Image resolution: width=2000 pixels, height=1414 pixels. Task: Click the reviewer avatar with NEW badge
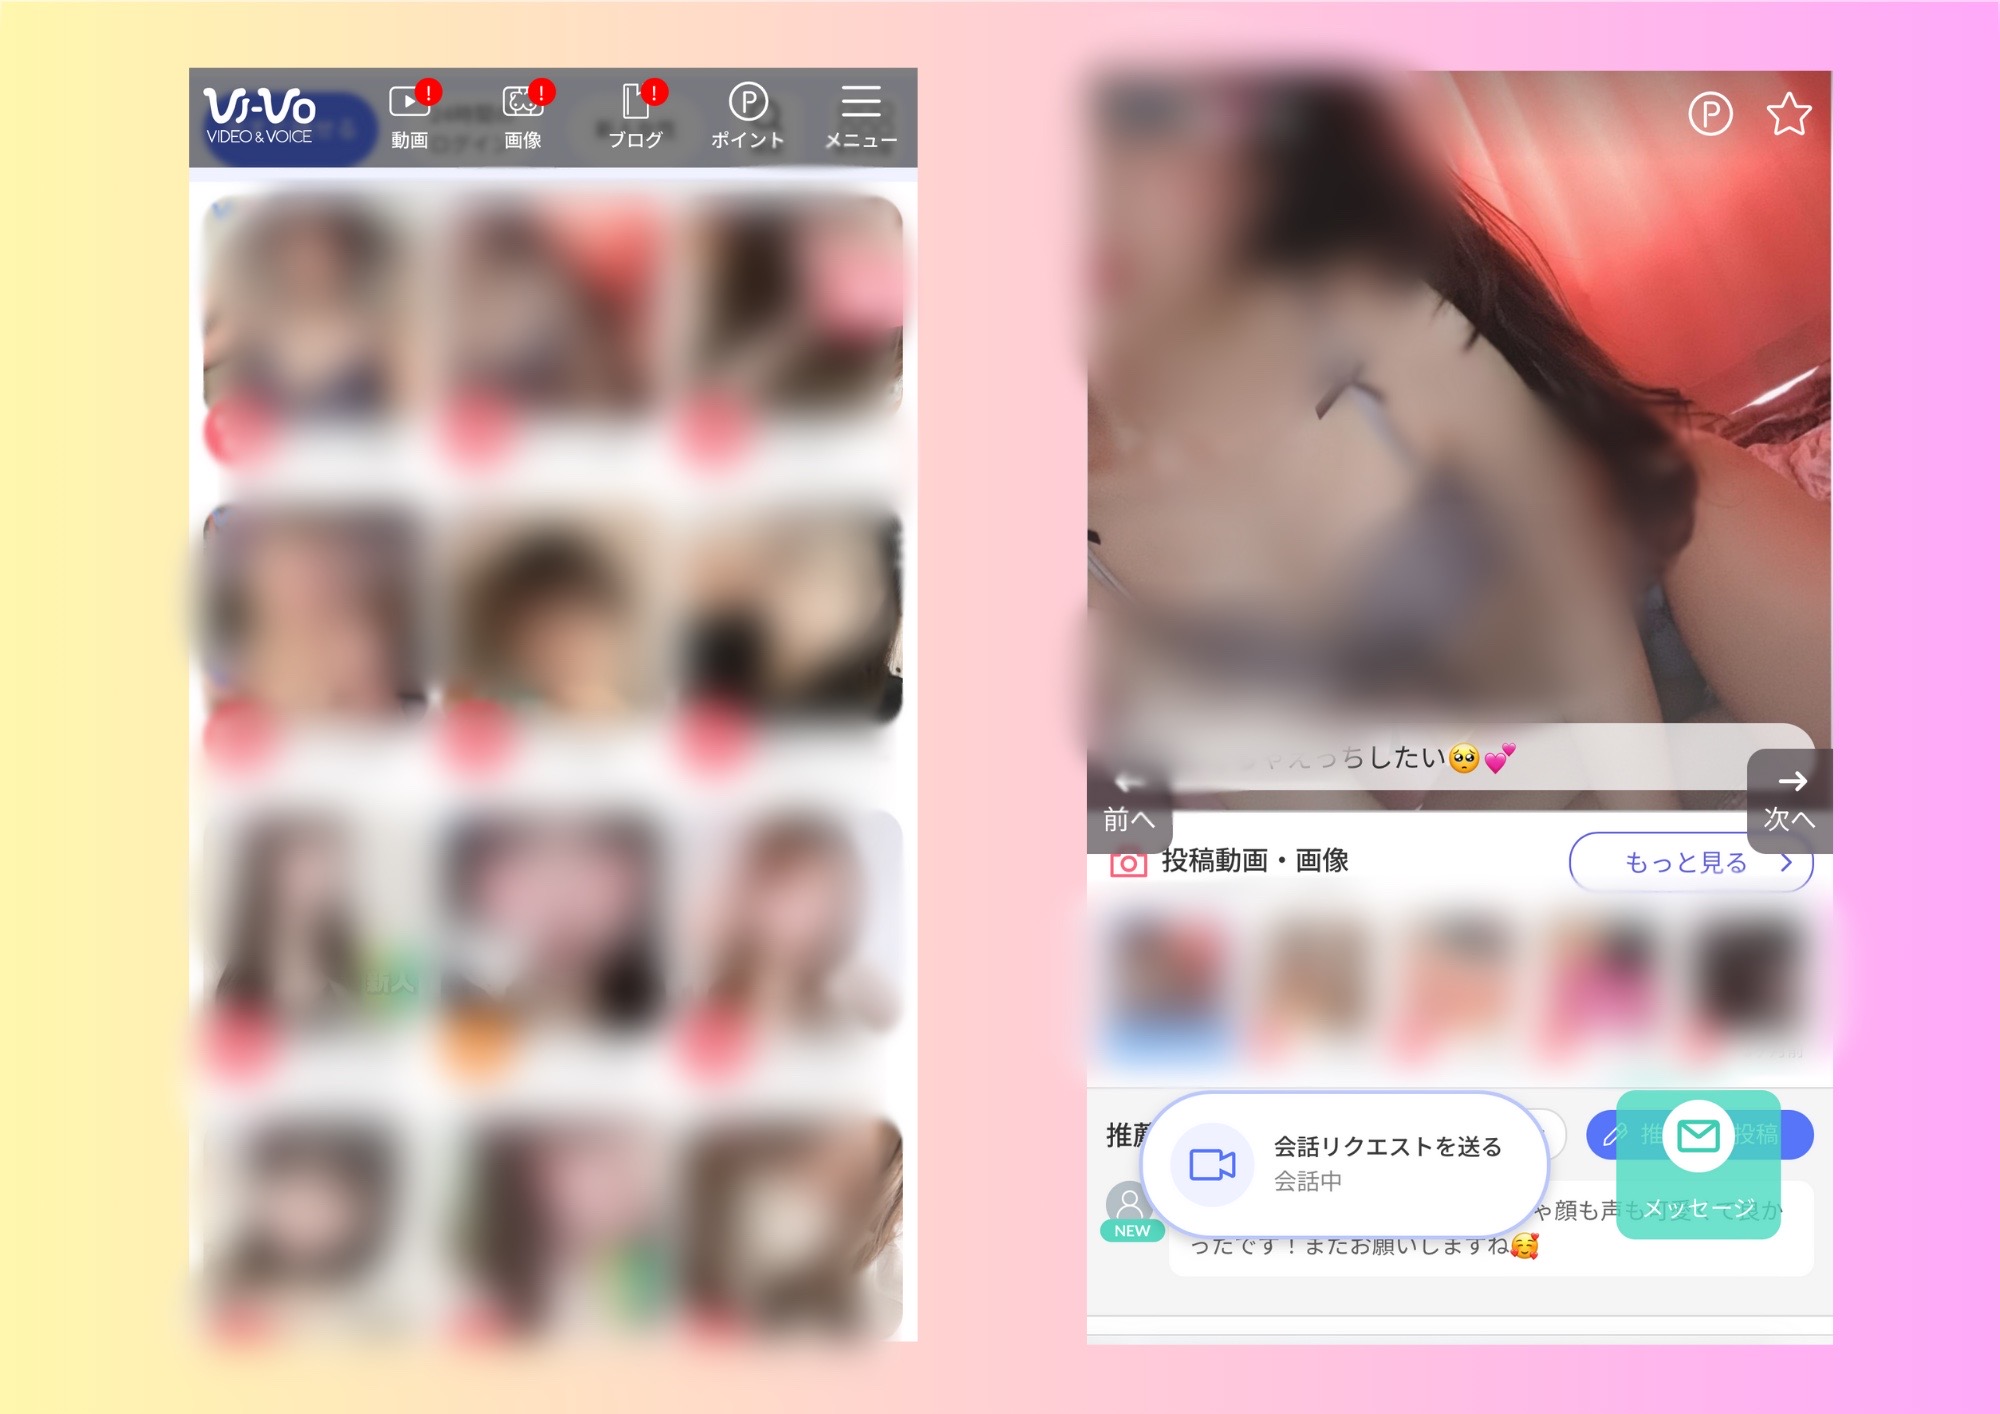[x=1130, y=1205]
